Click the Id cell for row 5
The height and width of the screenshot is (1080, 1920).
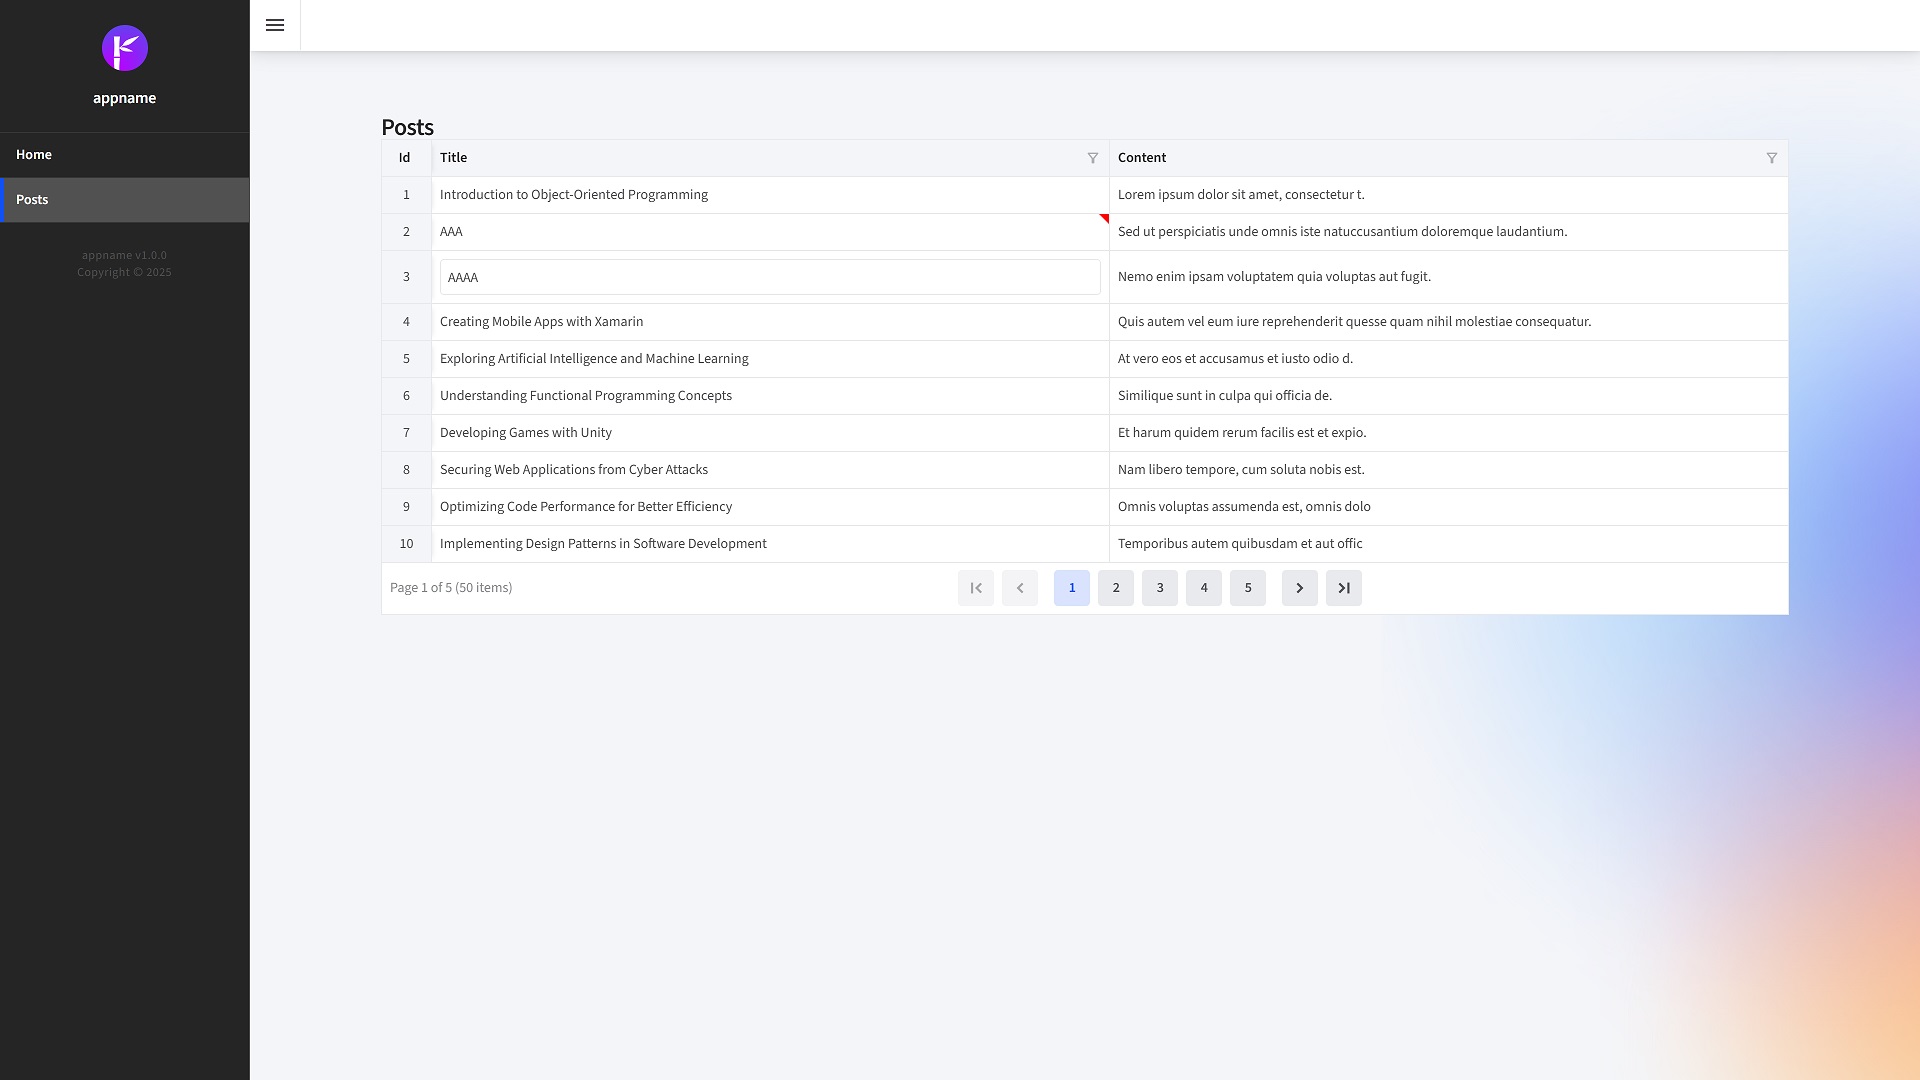pyautogui.click(x=406, y=359)
